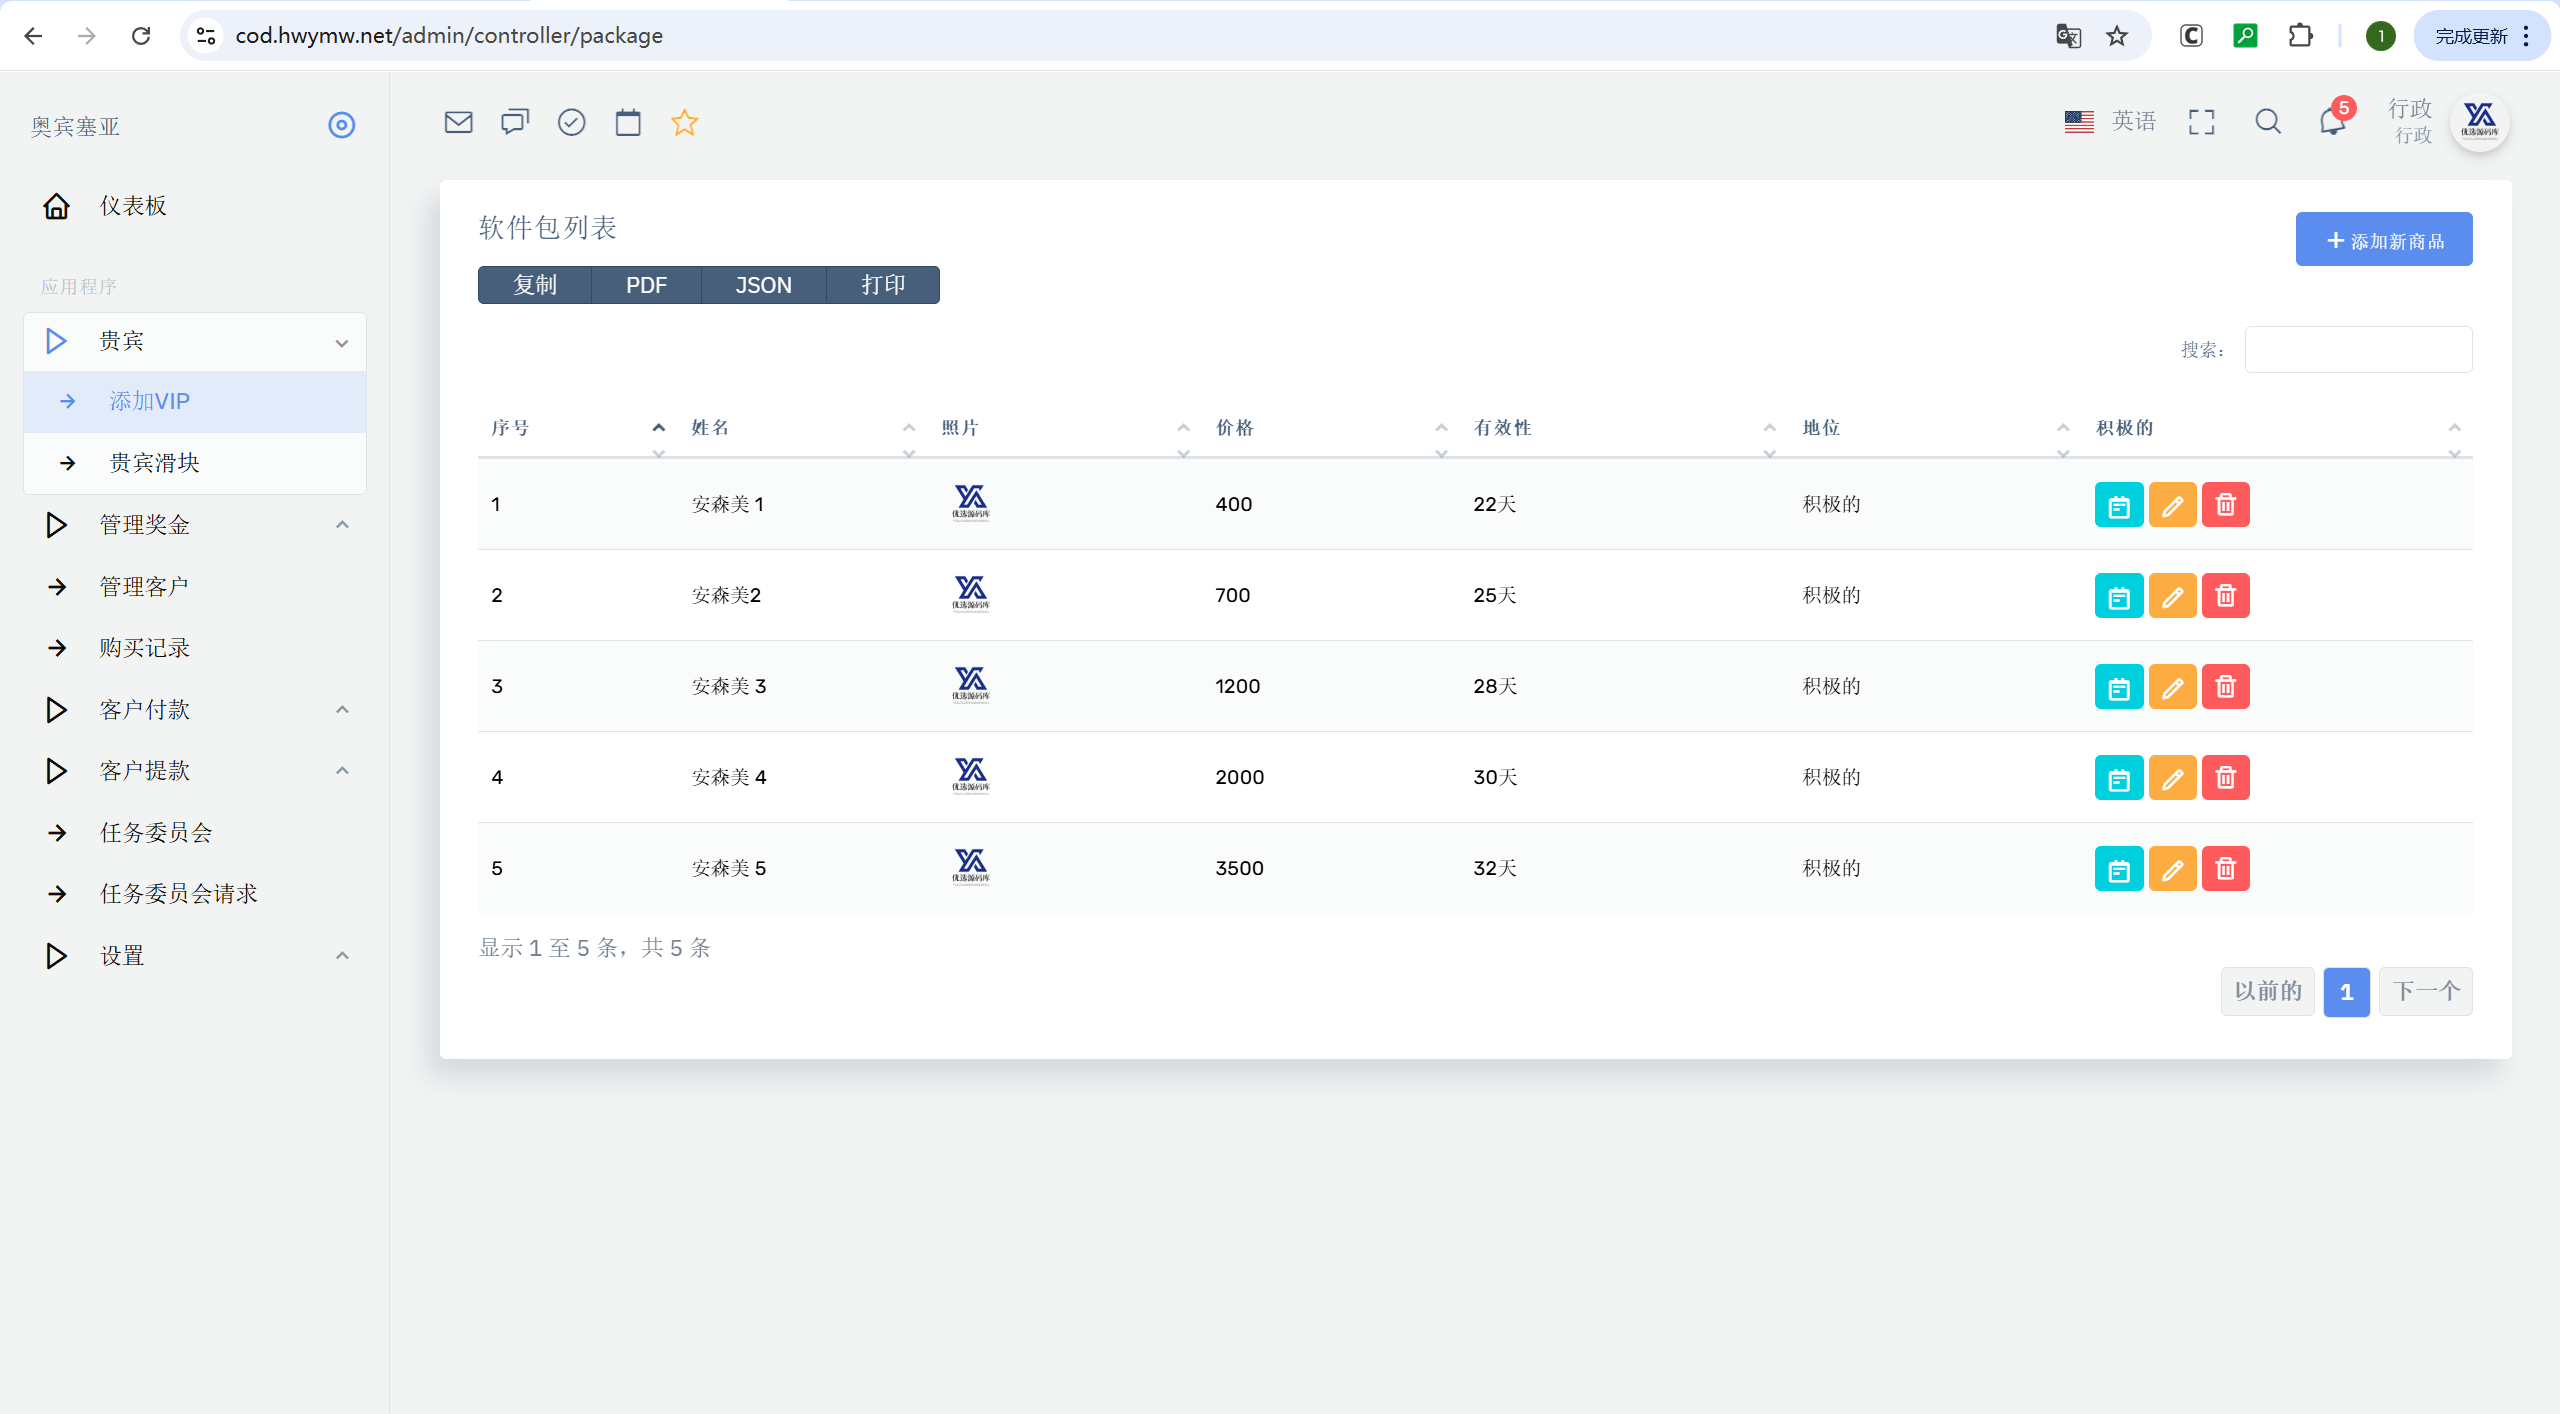Image resolution: width=2560 pixels, height=1414 pixels.
Task: Open the mail envelope icon
Action: (458, 122)
